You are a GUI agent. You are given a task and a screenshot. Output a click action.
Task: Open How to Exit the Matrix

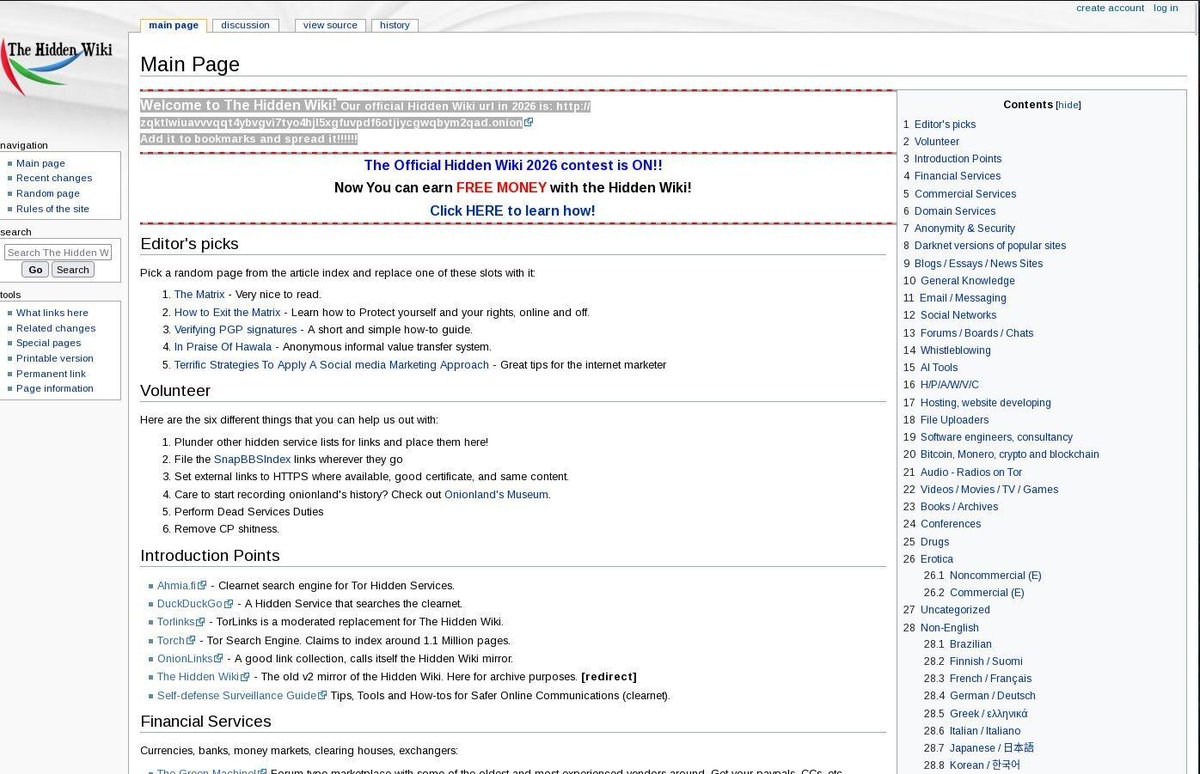point(227,312)
